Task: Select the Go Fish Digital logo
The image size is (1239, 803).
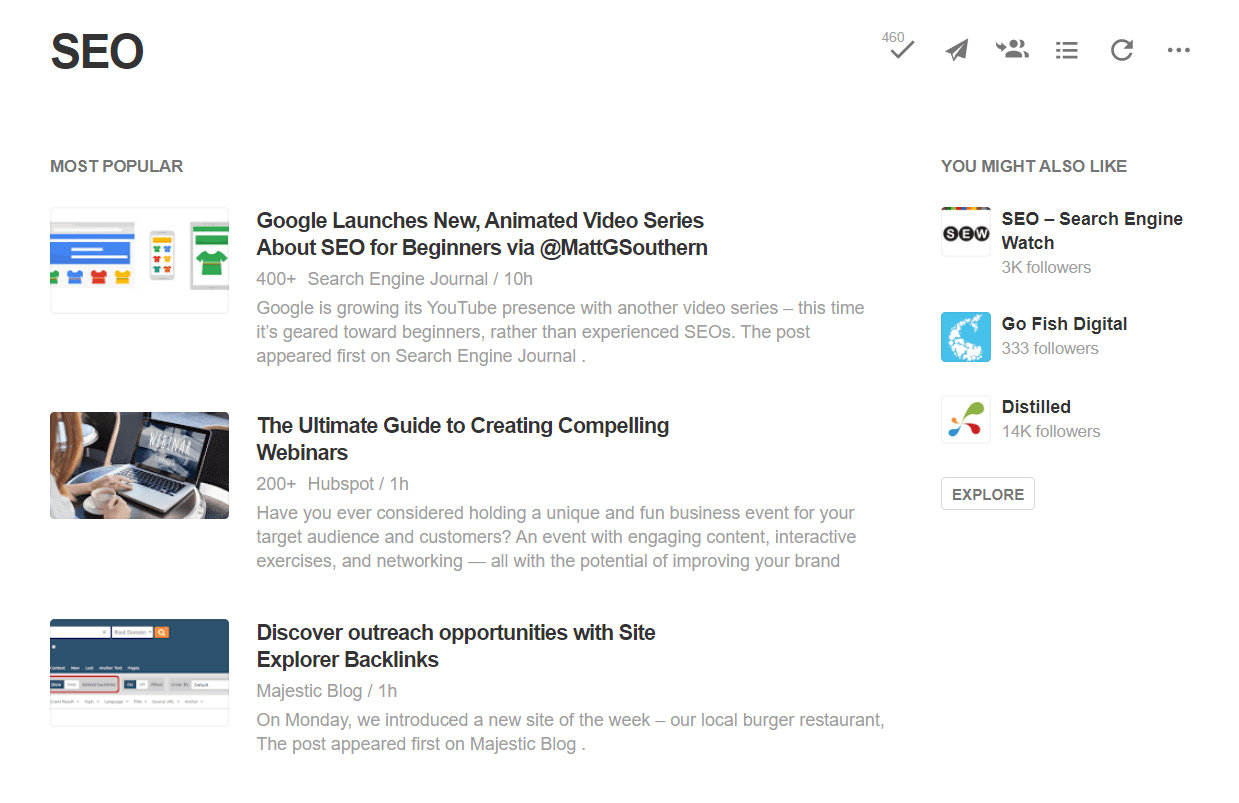Action: [x=965, y=336]
